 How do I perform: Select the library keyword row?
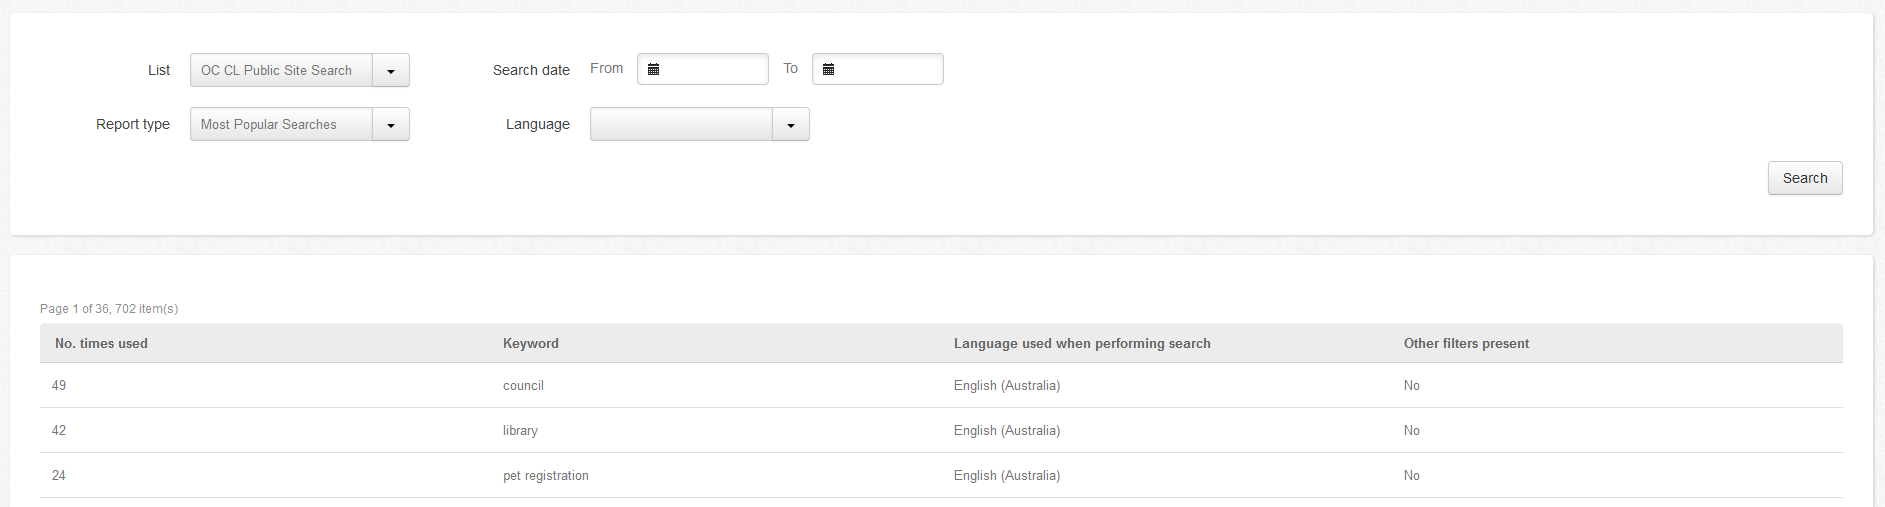[x=520, y=430]
